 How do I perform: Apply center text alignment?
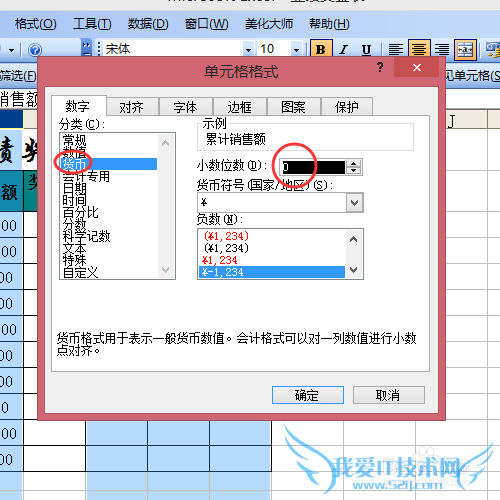pos(419,49)
